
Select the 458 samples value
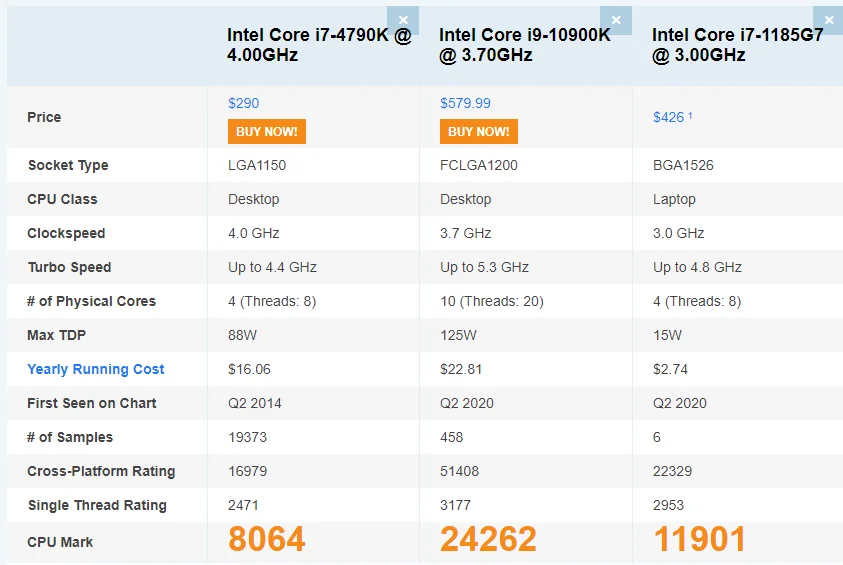(452, 437)
